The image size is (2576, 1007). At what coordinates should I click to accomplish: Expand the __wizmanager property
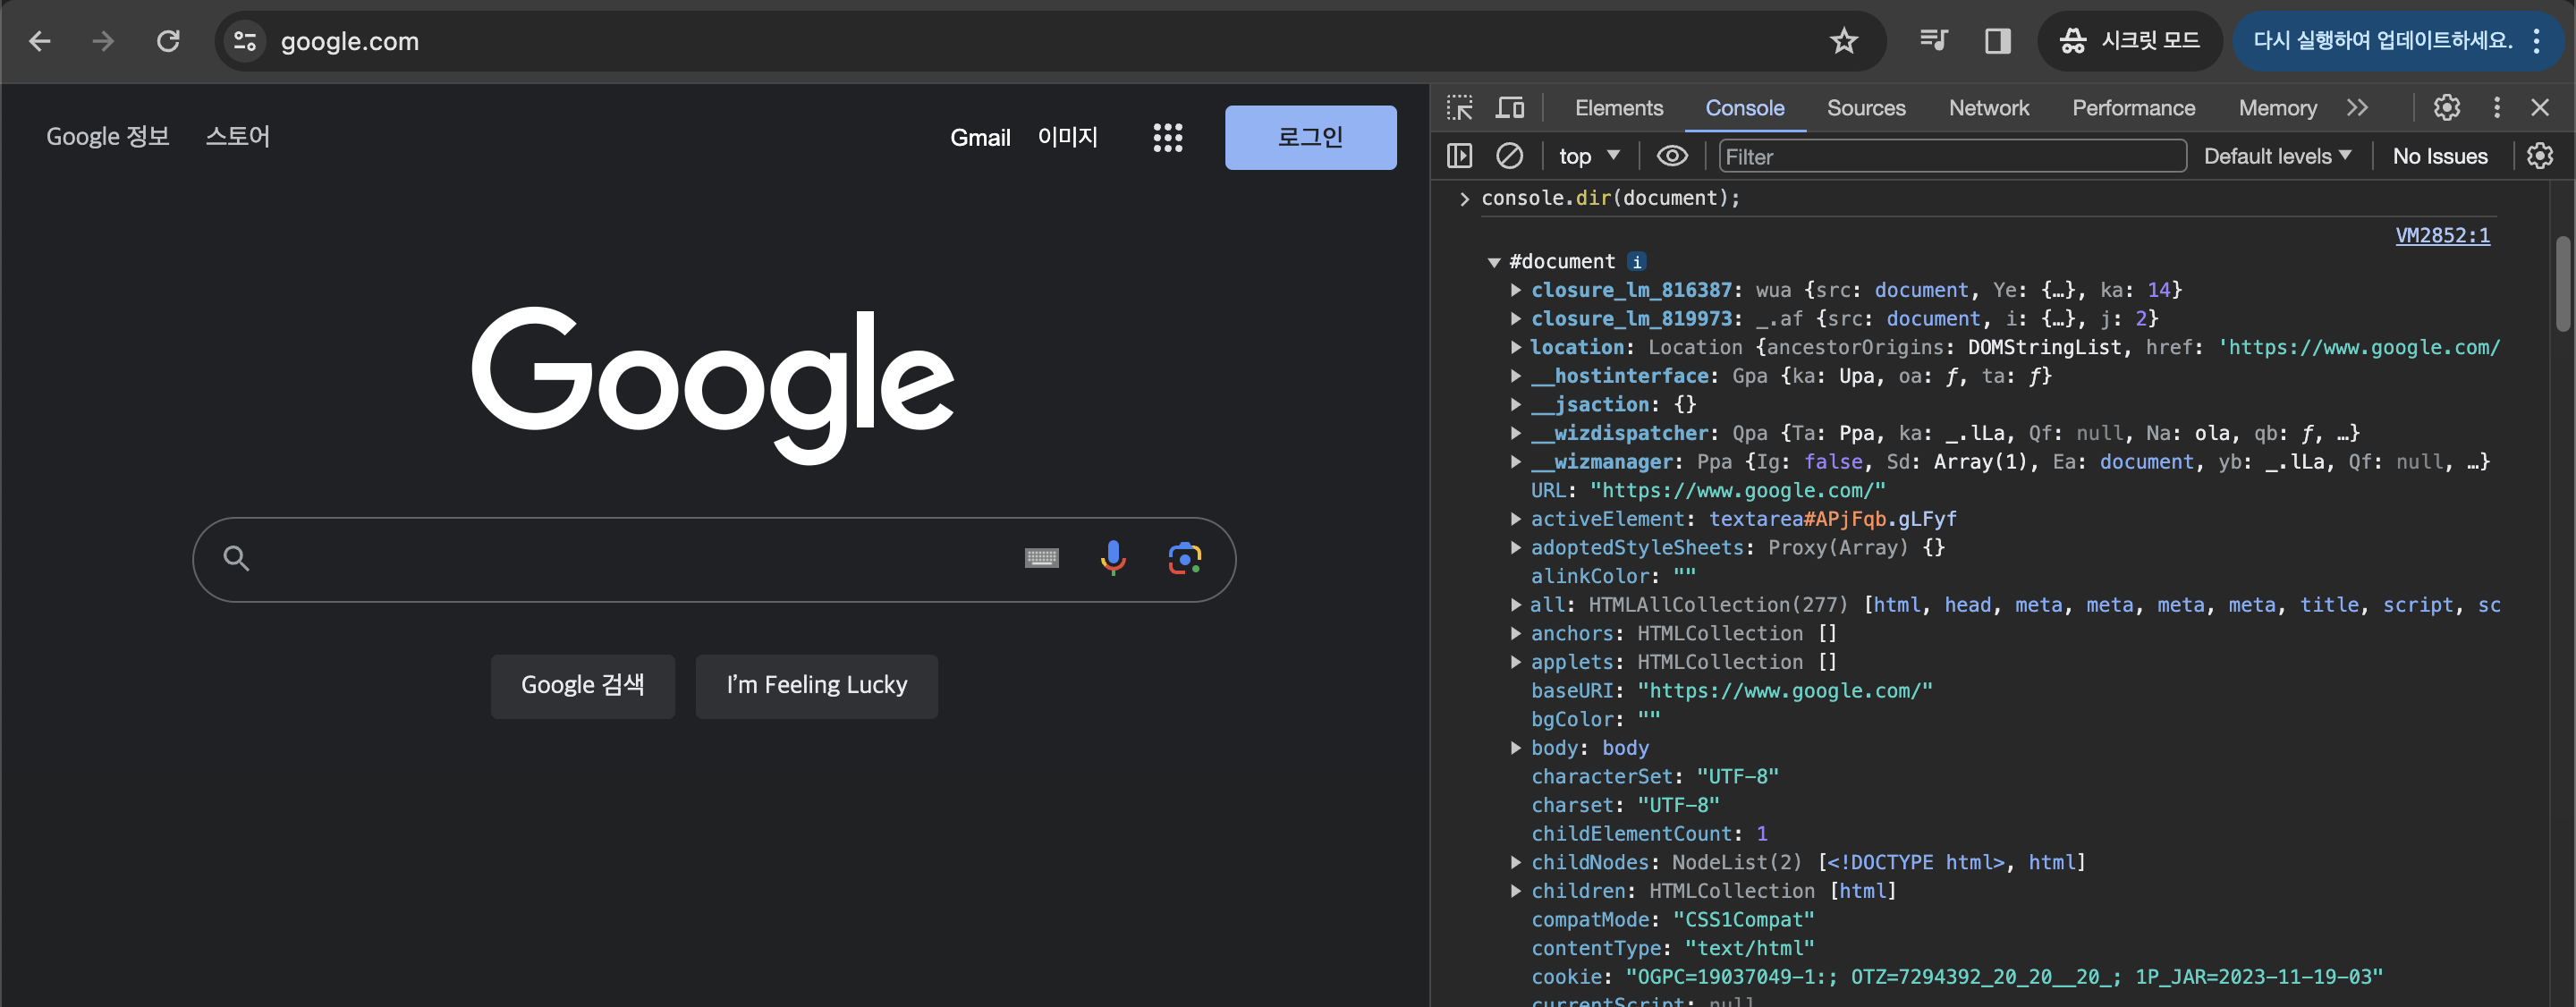(x=1516, y=462)
